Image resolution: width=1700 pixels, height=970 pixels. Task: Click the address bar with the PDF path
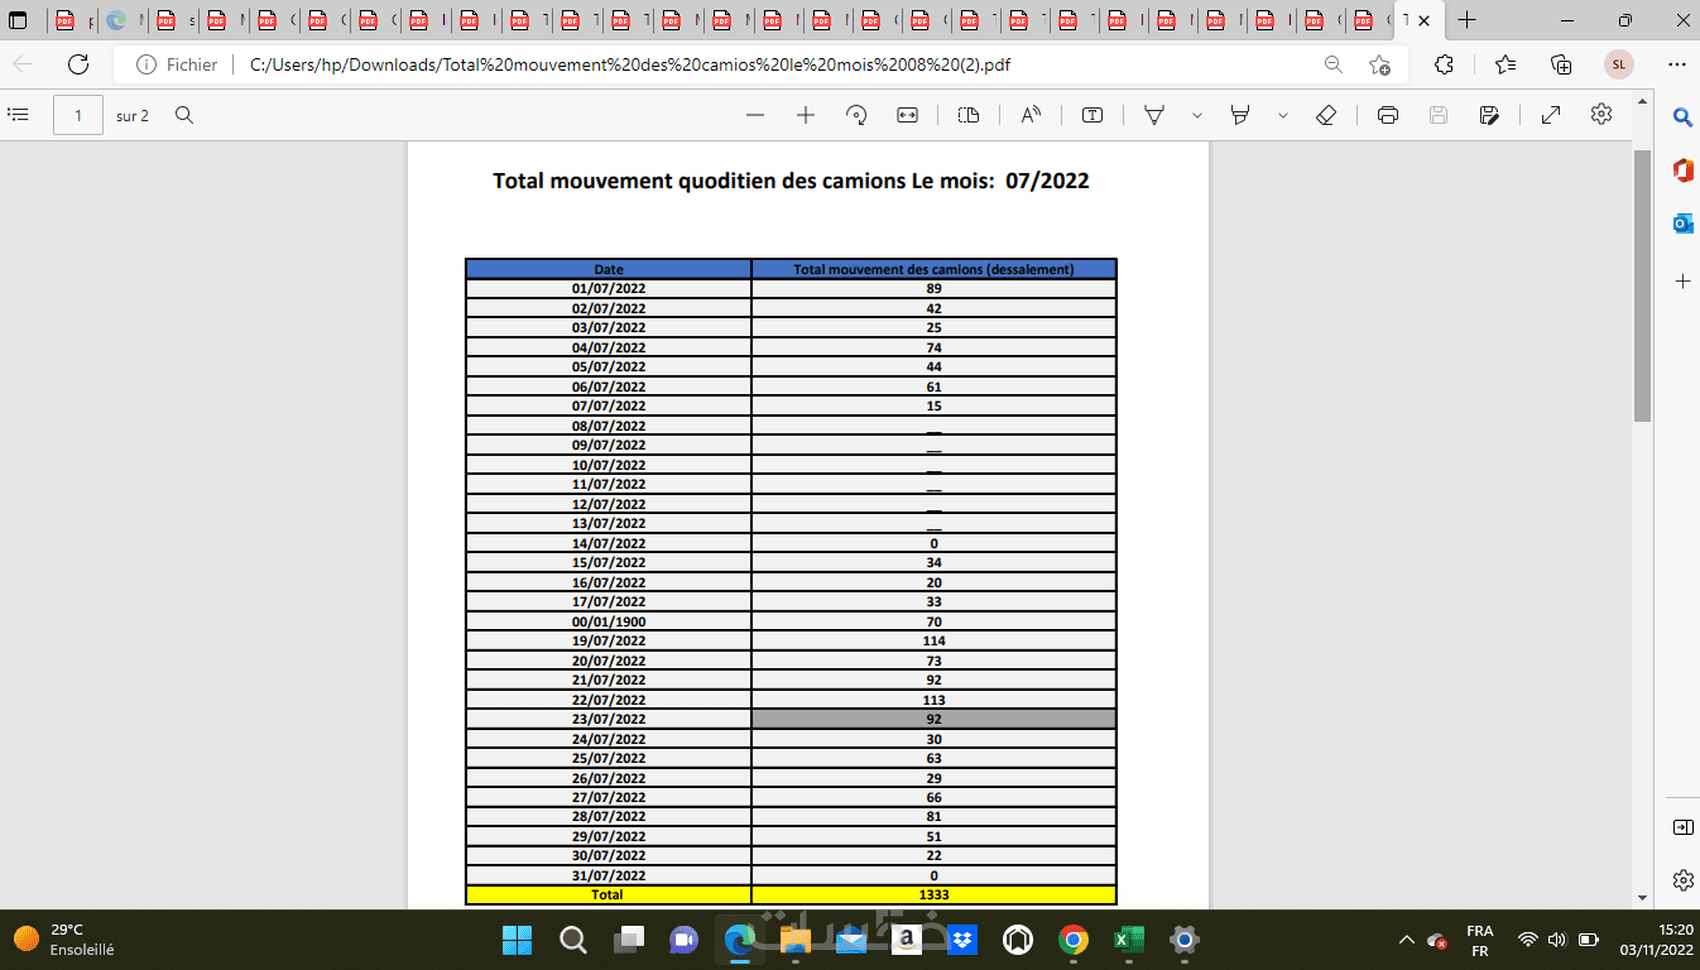pyautogui.click(x=630, y=65)
